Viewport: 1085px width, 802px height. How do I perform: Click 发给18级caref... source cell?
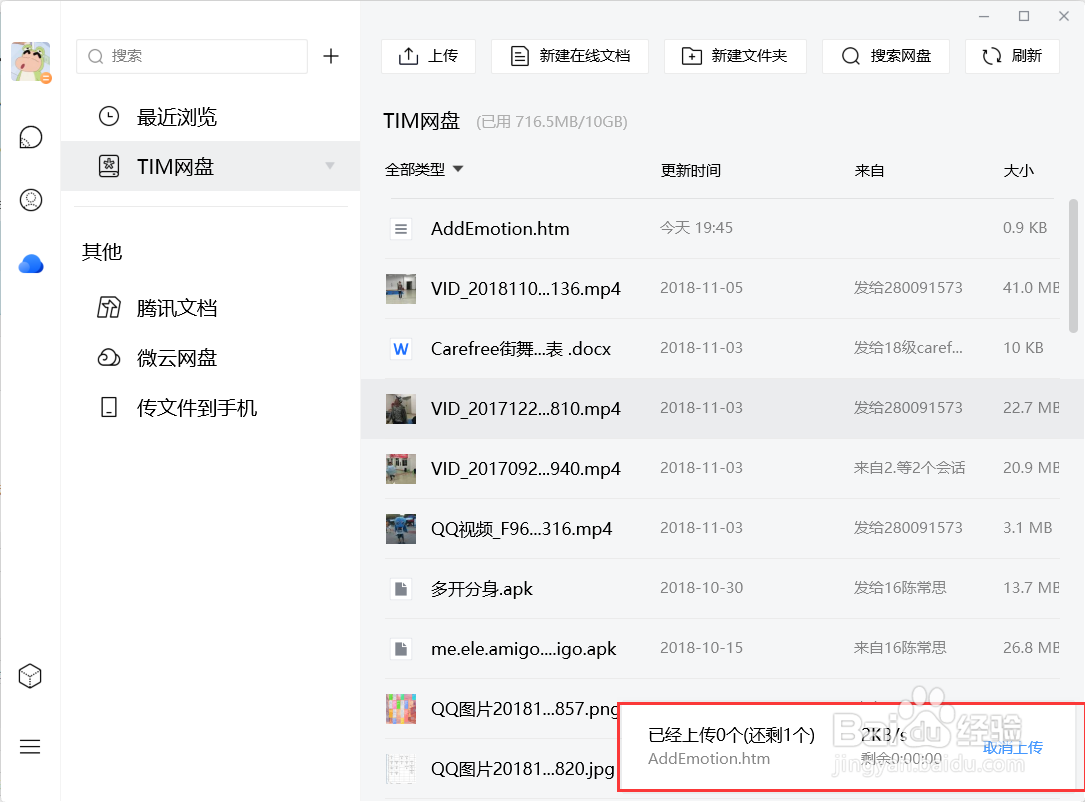[x=908, y=348]
